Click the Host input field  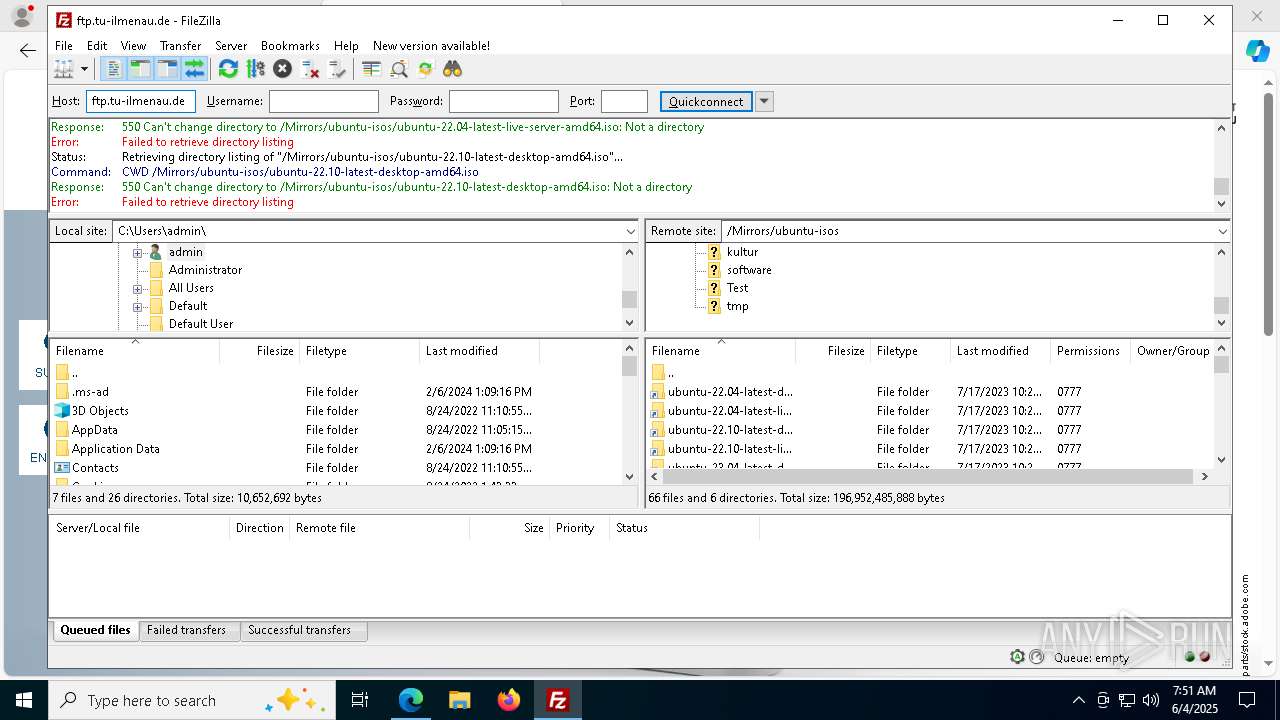pos(141,101)
